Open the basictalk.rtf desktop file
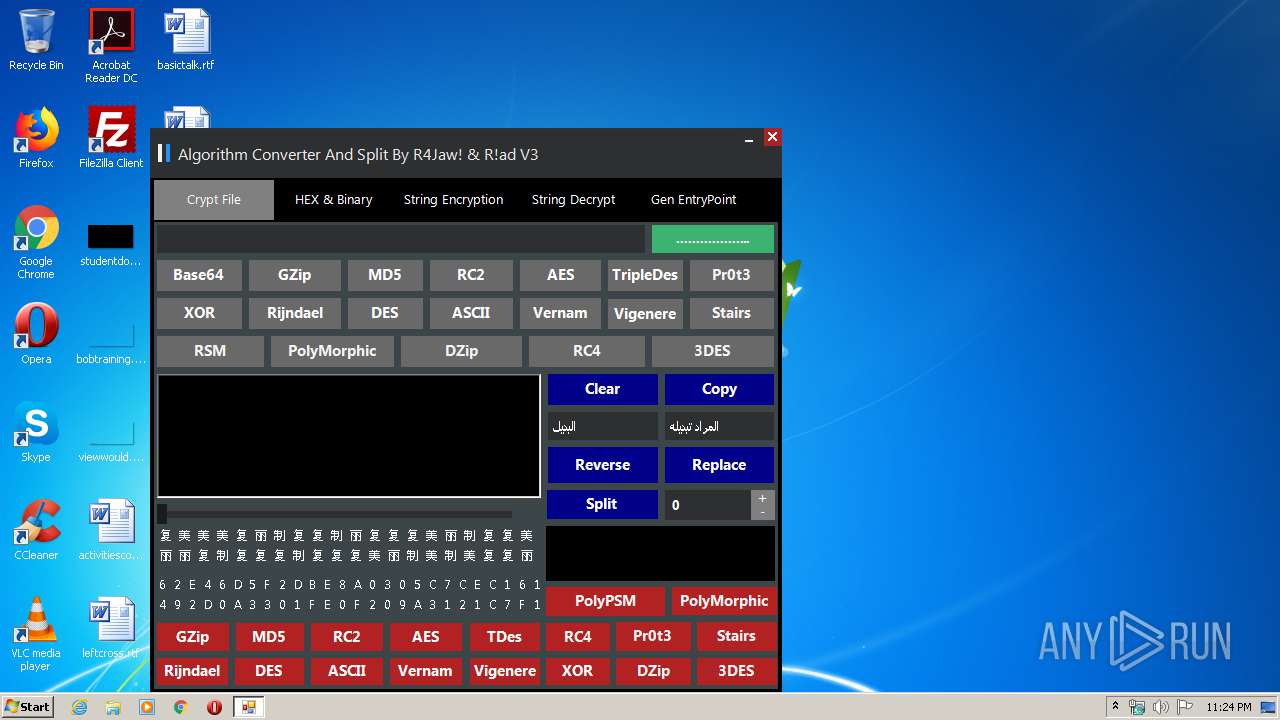 186,41
